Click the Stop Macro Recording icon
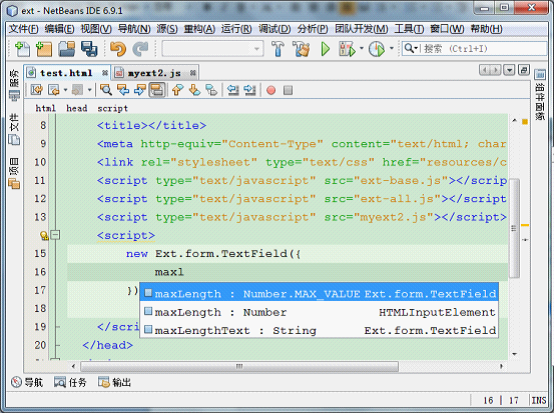 coord(288,90)
